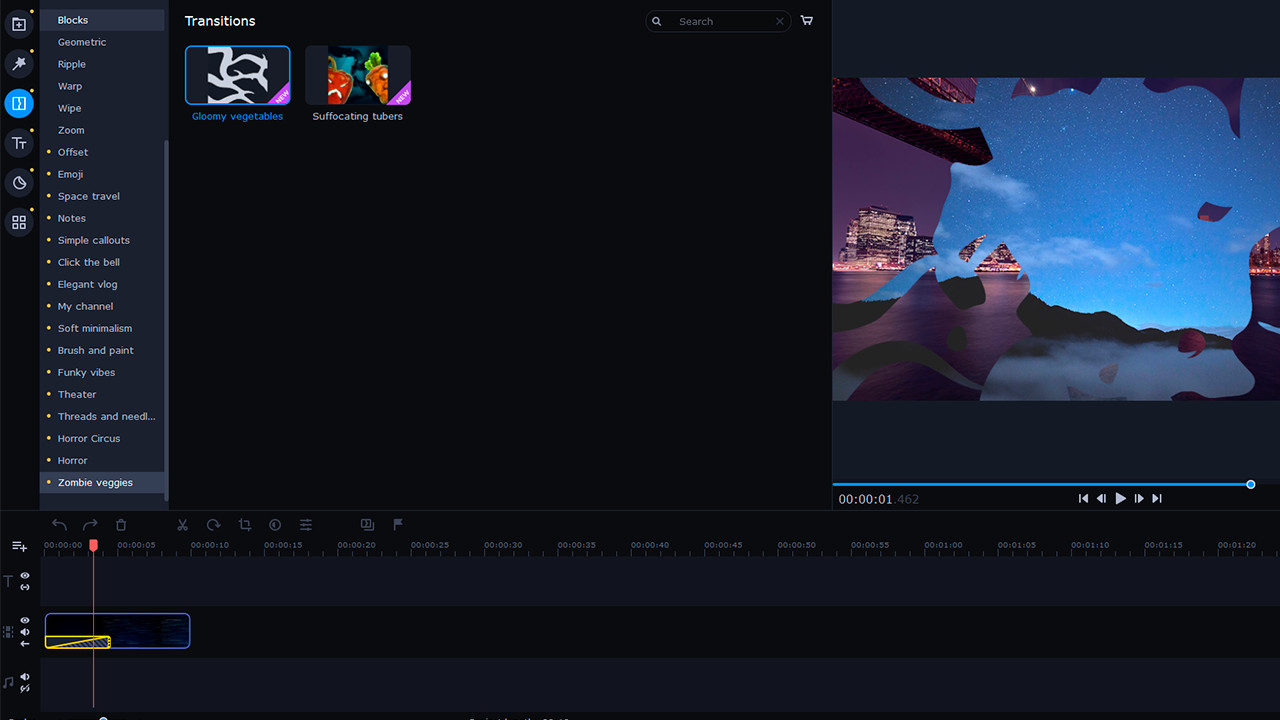Screen dimensions: 1280x720
Task: Clear the search field with the X
Action: point(779,21)
